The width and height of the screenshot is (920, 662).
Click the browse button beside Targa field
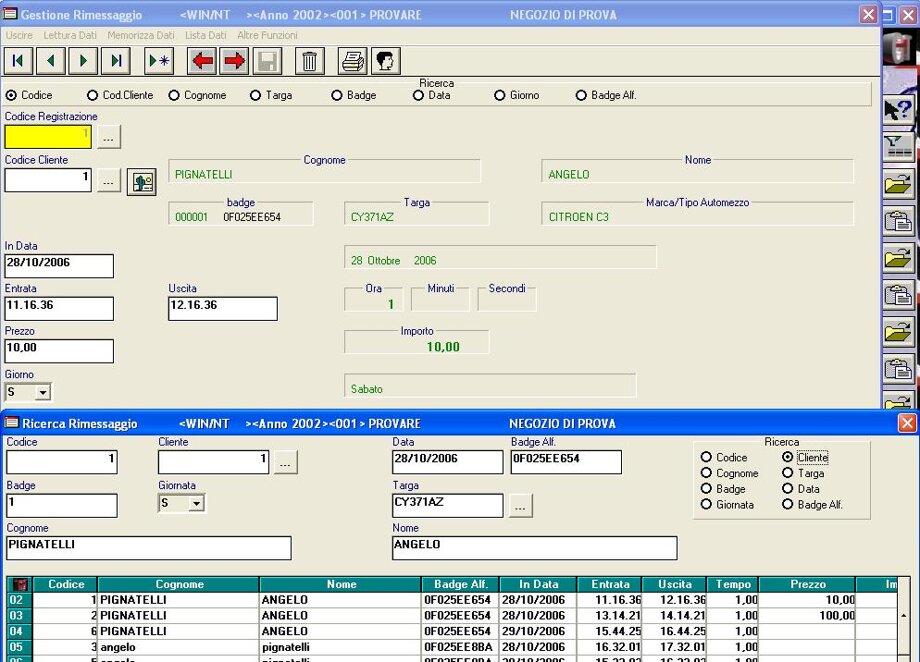tap(520, 507)
